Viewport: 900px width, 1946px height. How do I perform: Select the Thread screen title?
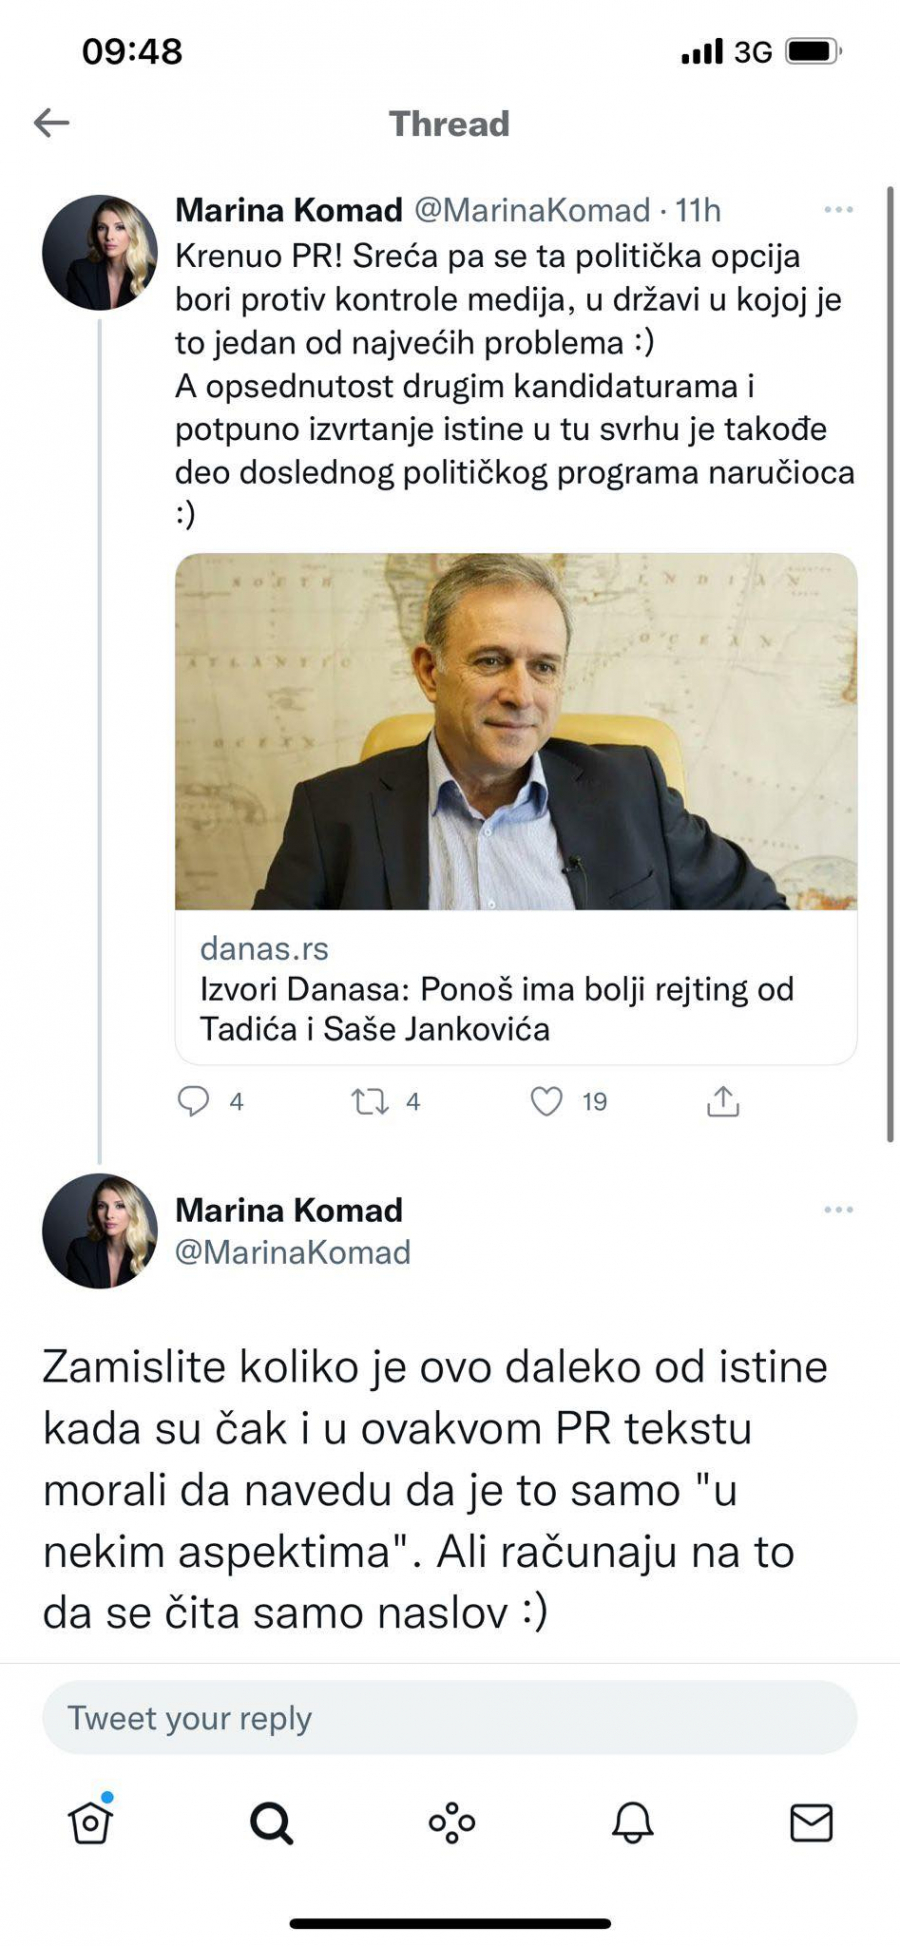(449, 123)
